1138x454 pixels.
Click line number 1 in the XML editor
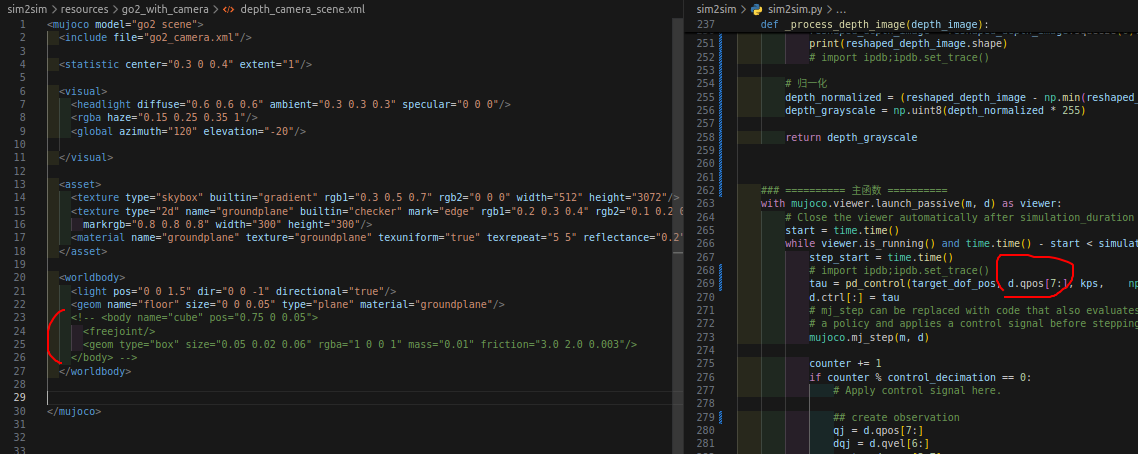(x=23, y=24)
